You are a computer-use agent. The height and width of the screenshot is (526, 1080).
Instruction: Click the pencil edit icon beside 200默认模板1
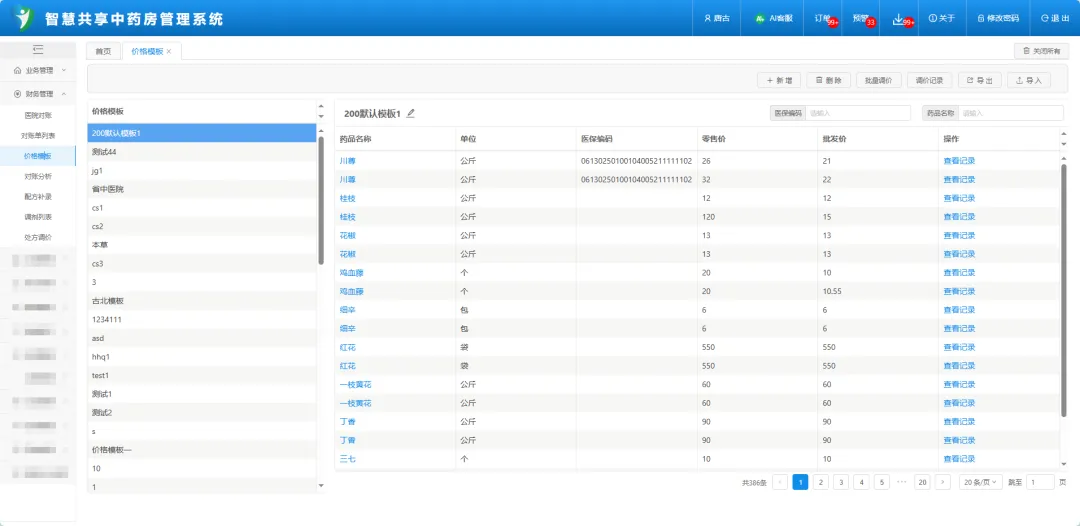[411, 114]
